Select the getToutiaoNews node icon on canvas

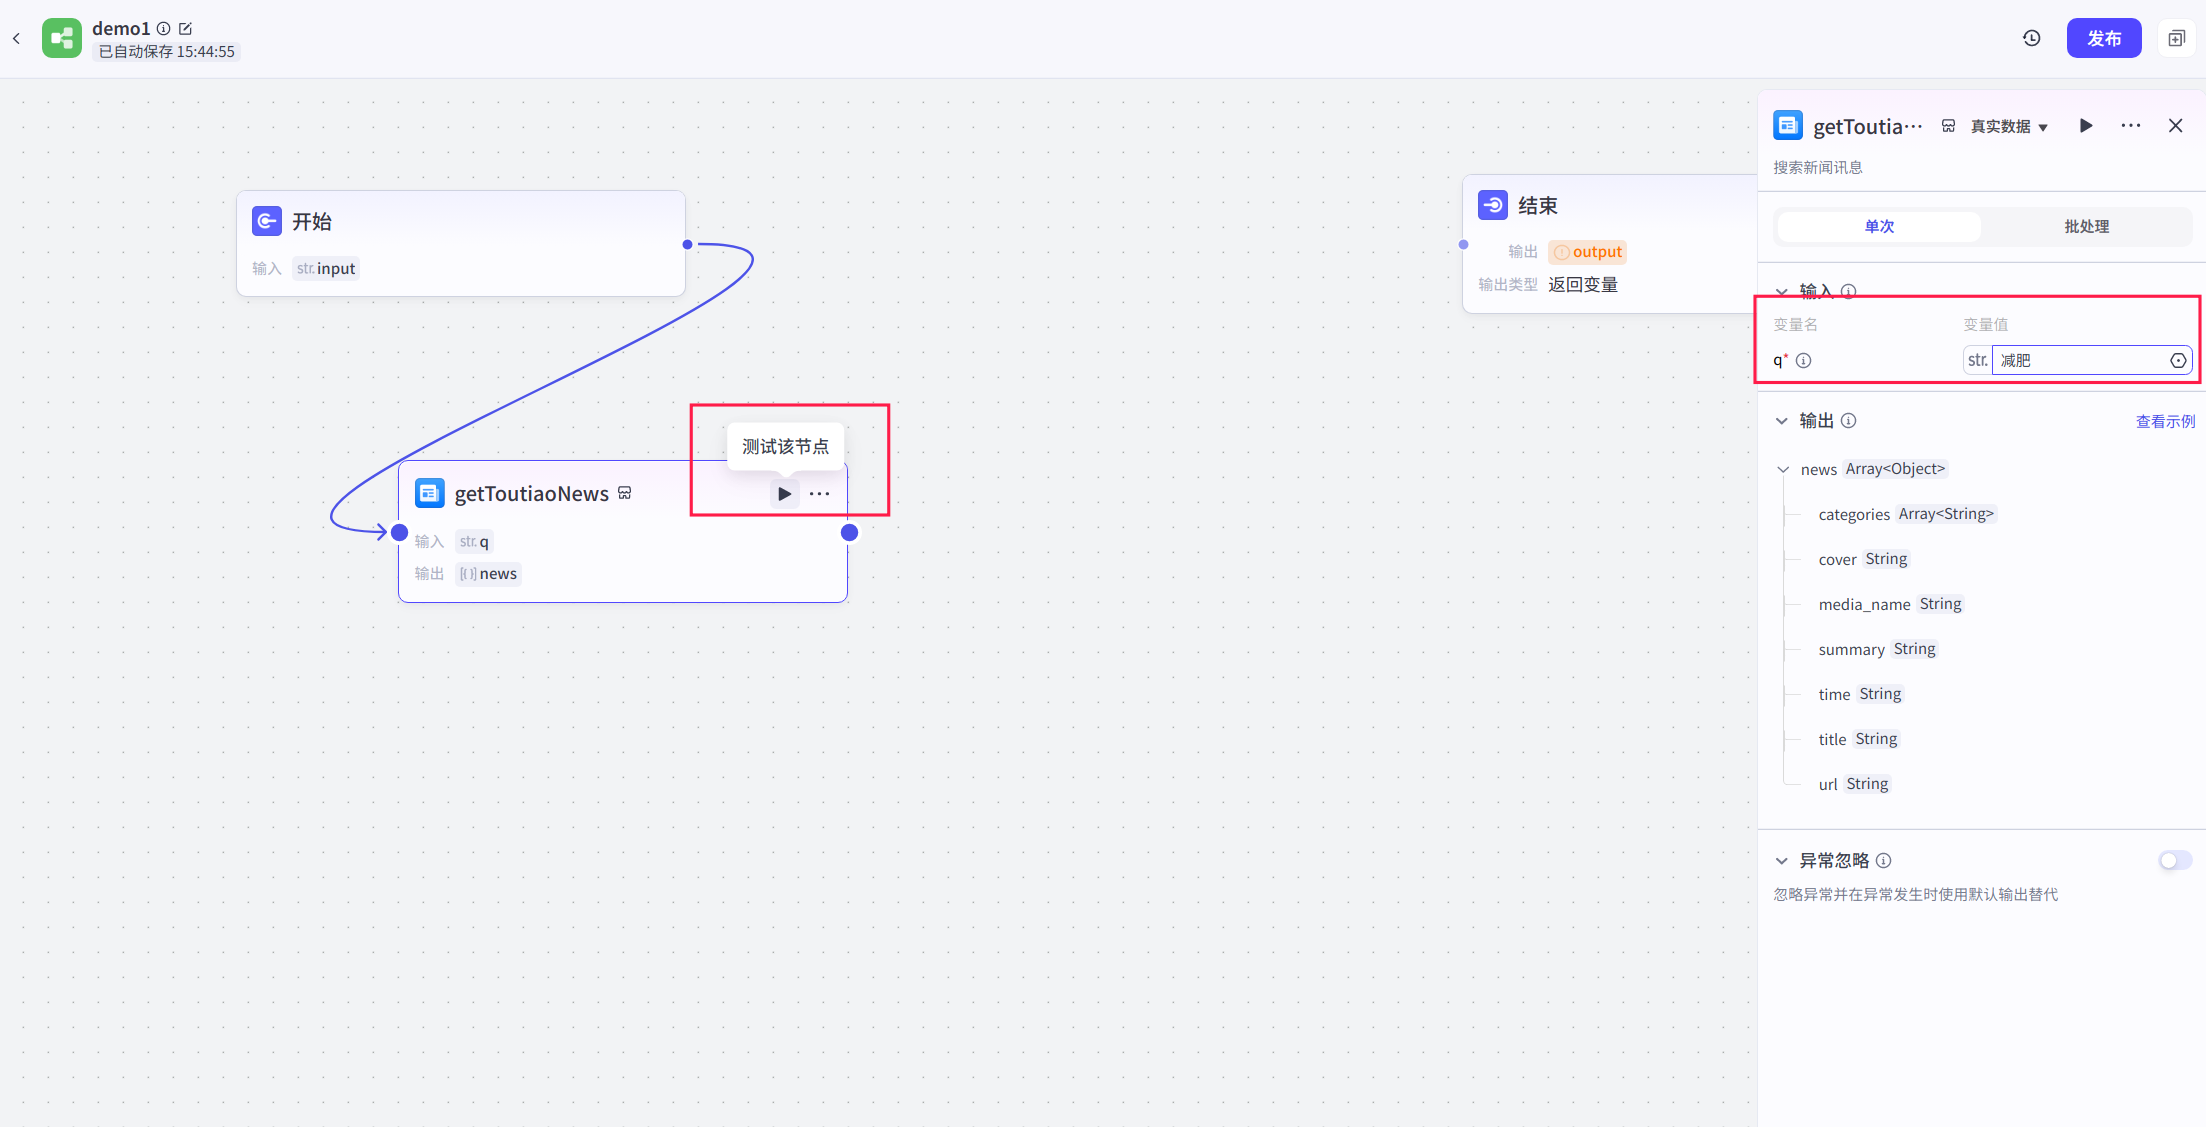(430, 493)
